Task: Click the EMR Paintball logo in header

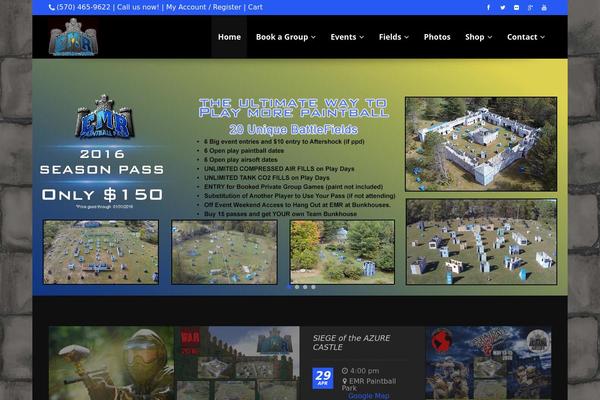Action: pyautogui.click(x=73, y=37)
